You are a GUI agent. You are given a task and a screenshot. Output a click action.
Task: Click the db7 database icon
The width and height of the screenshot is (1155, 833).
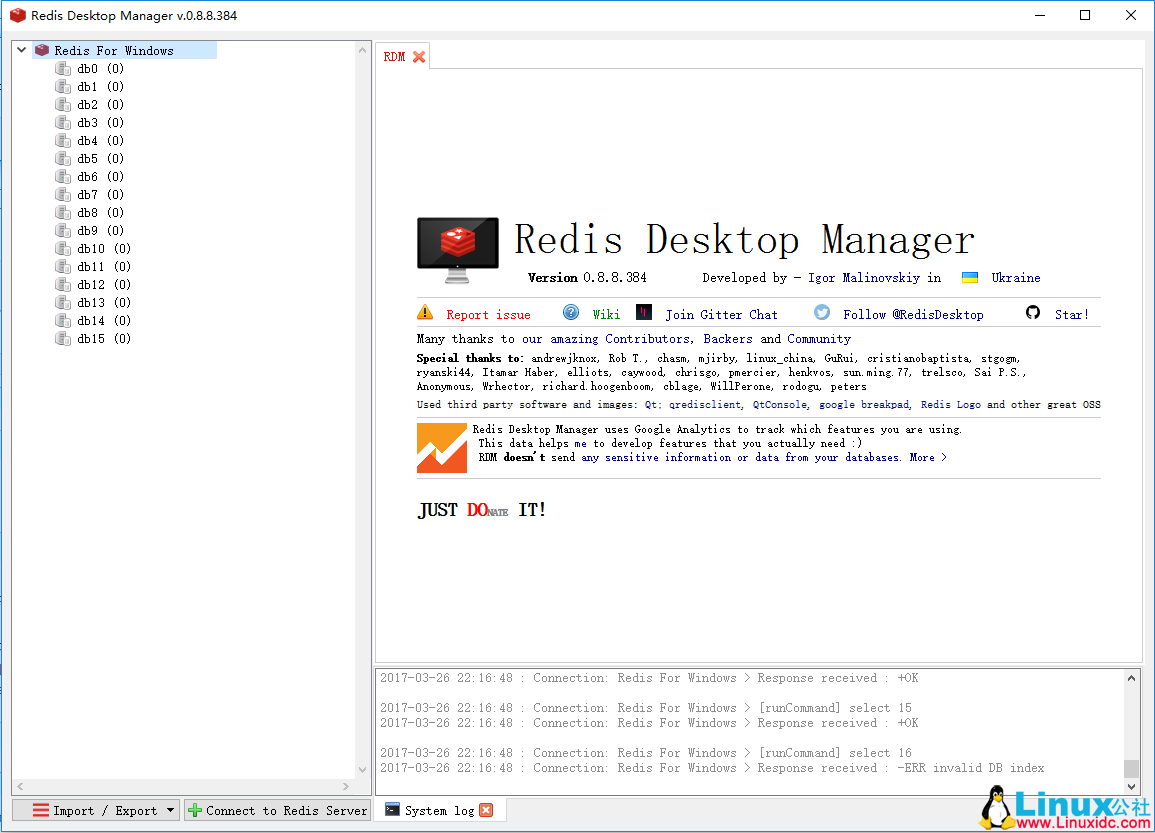pos(63,195)
